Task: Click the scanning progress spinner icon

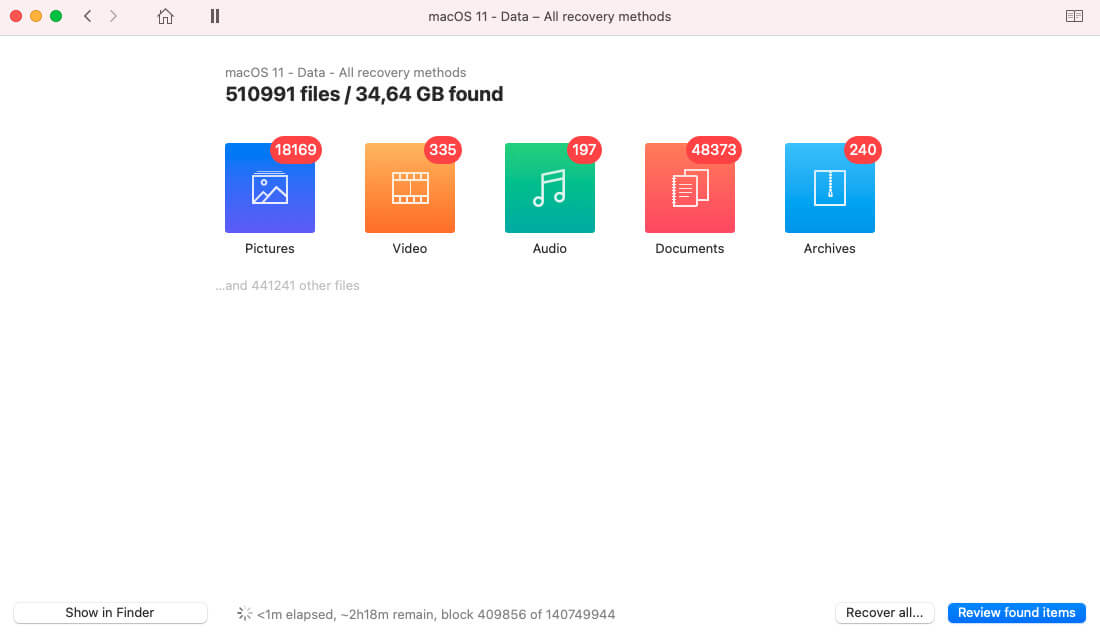Action: pyautogui.click(x=244, y=613)
